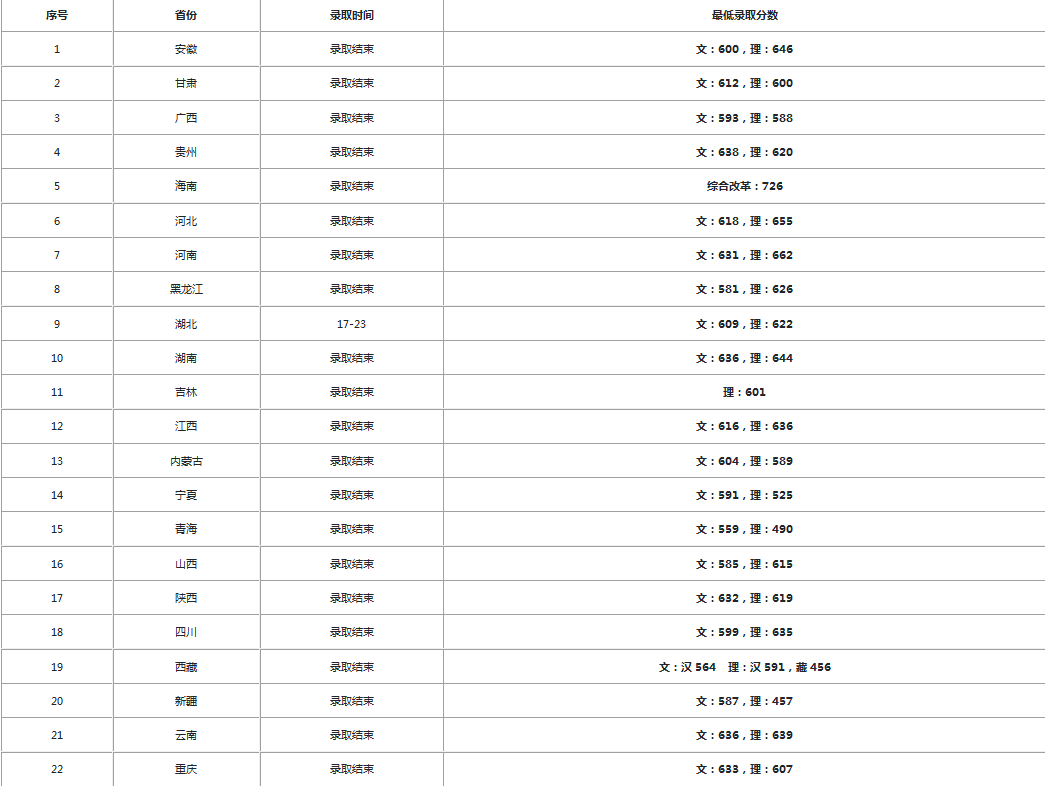
Task: Click the 省份 column header
Action: (186, 15)
